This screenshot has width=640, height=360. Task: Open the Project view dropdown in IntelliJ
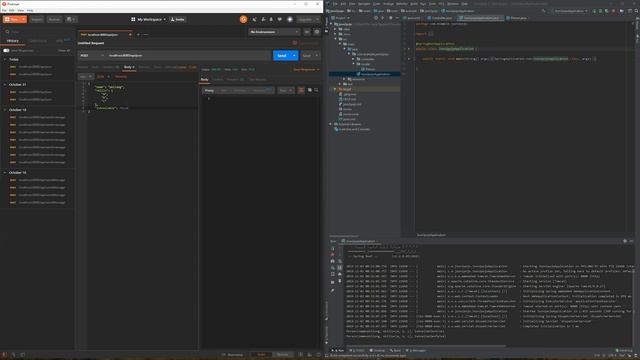pyautogui.click(x=340, y=18)
